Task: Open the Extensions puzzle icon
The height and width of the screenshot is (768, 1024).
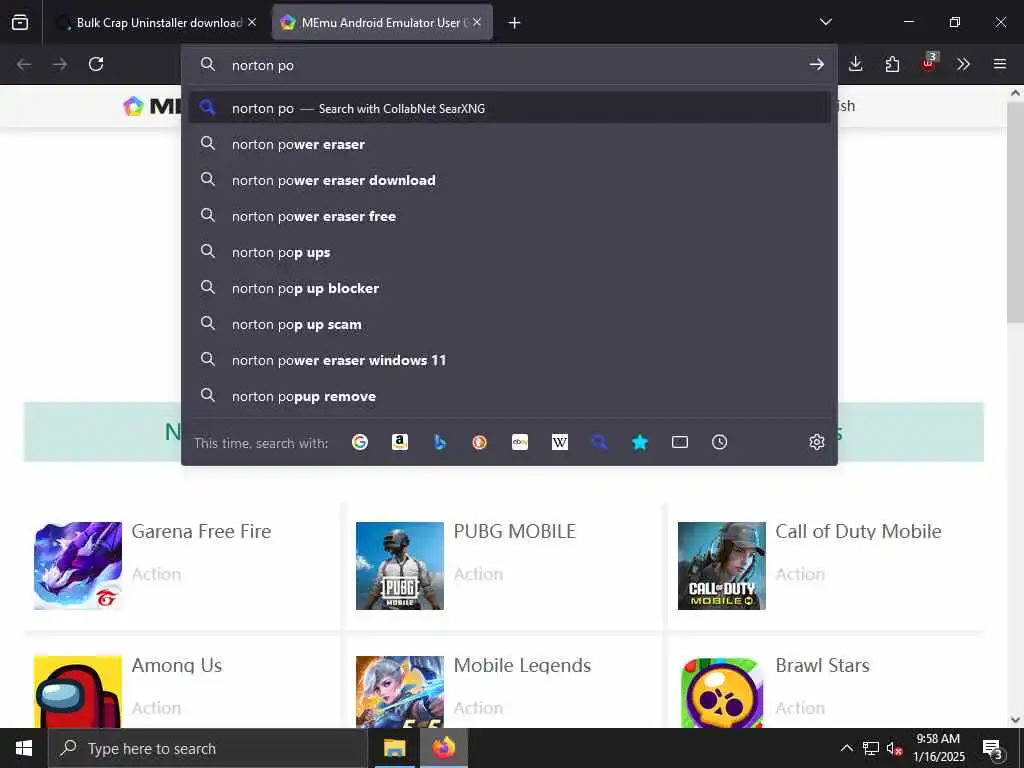Action: coord(892,64)
